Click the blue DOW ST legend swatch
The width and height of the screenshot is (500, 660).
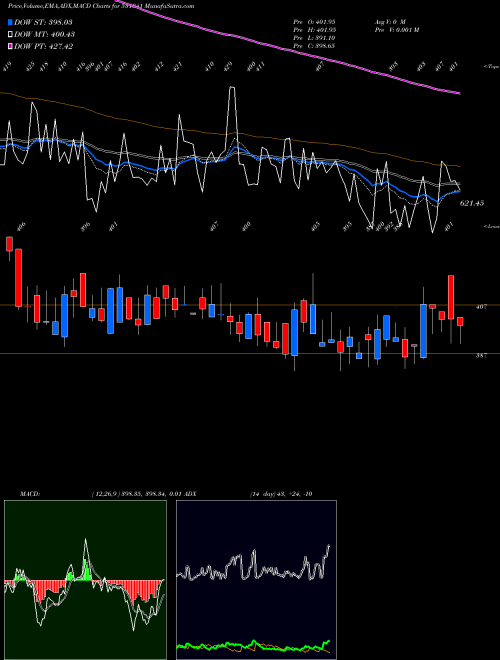tap(11, 22)
